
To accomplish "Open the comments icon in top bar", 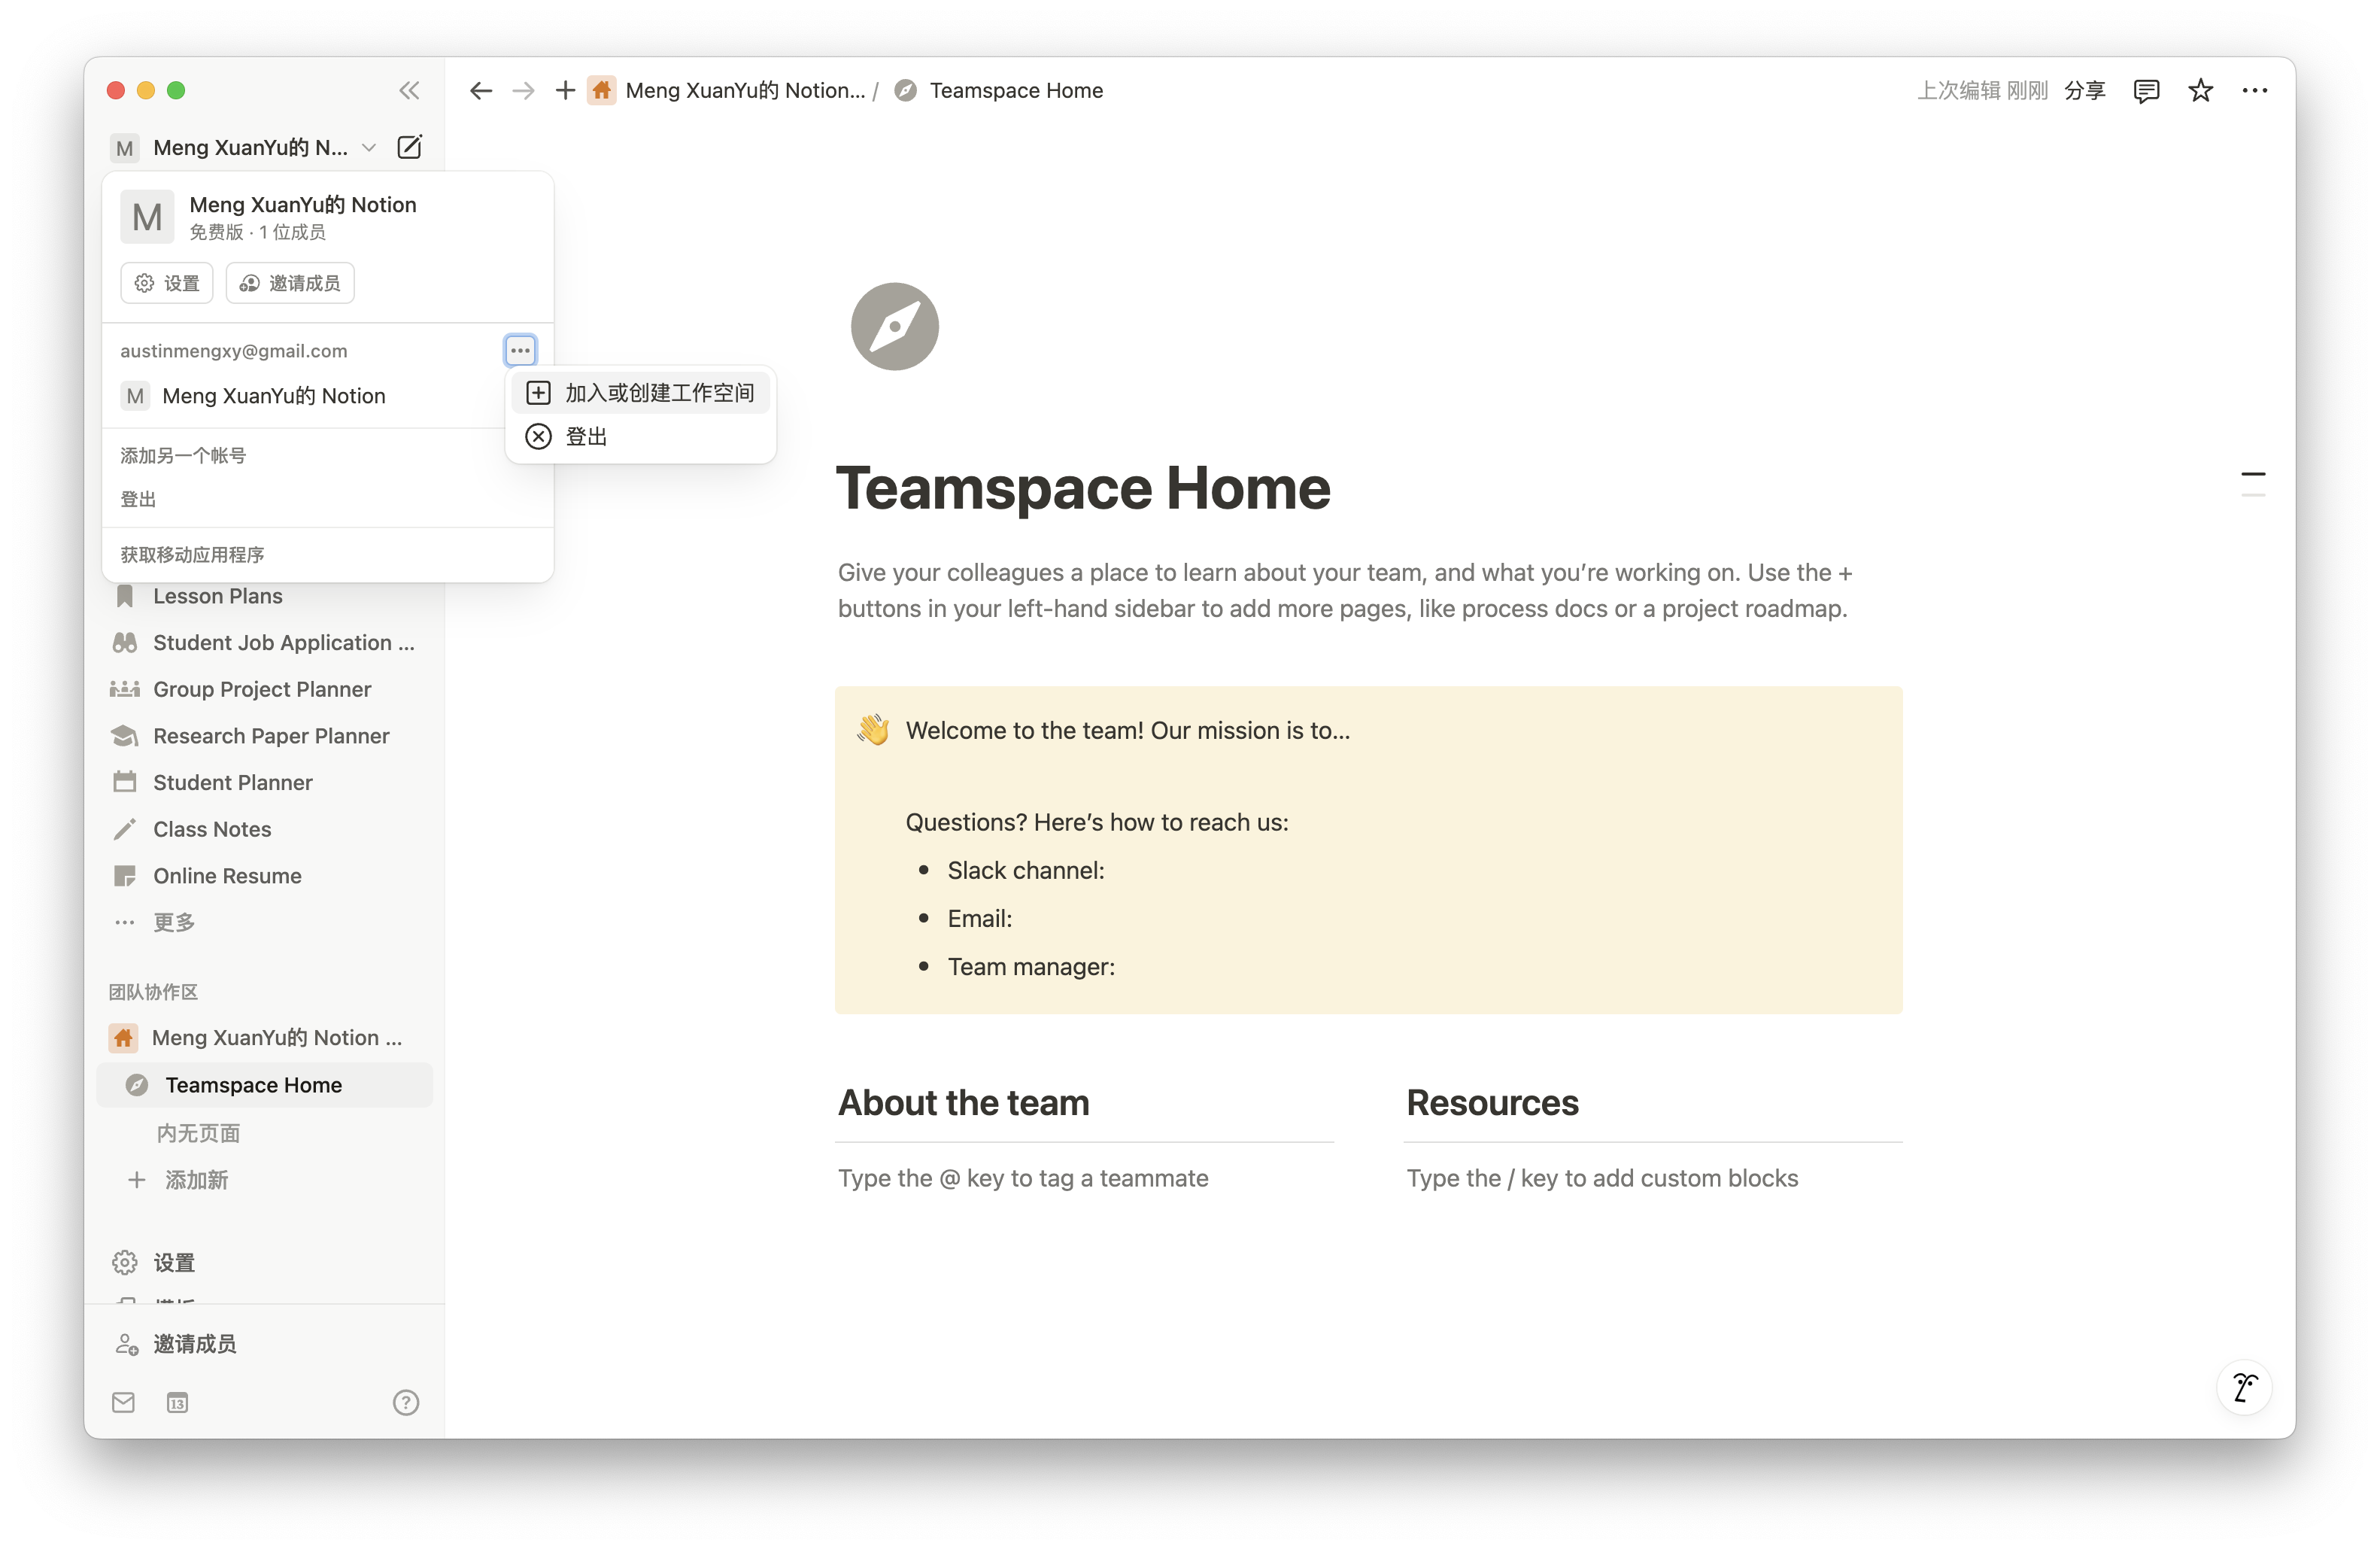I will [2145, 91].
